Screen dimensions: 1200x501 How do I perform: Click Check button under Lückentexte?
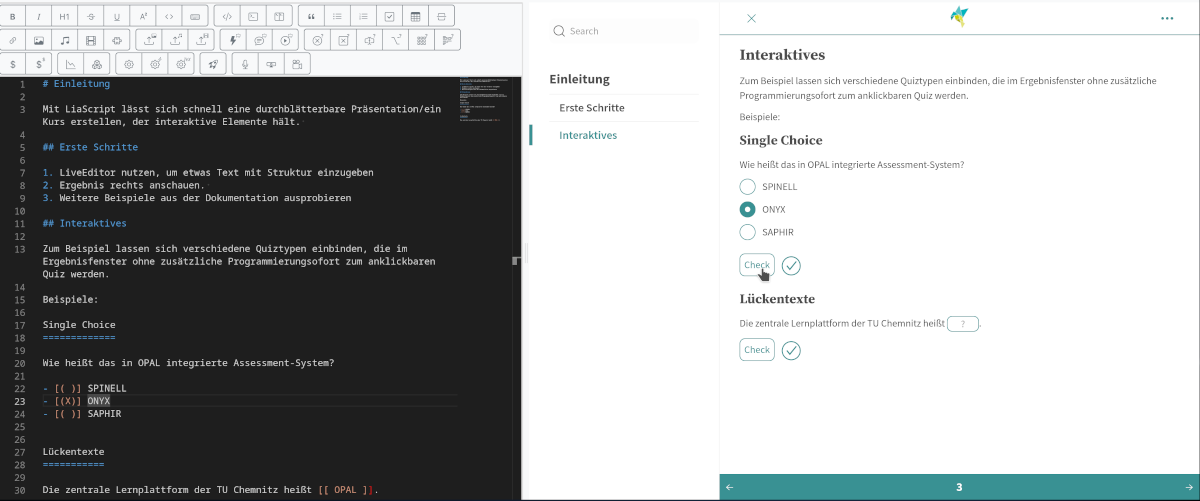(x=757, y=350)
